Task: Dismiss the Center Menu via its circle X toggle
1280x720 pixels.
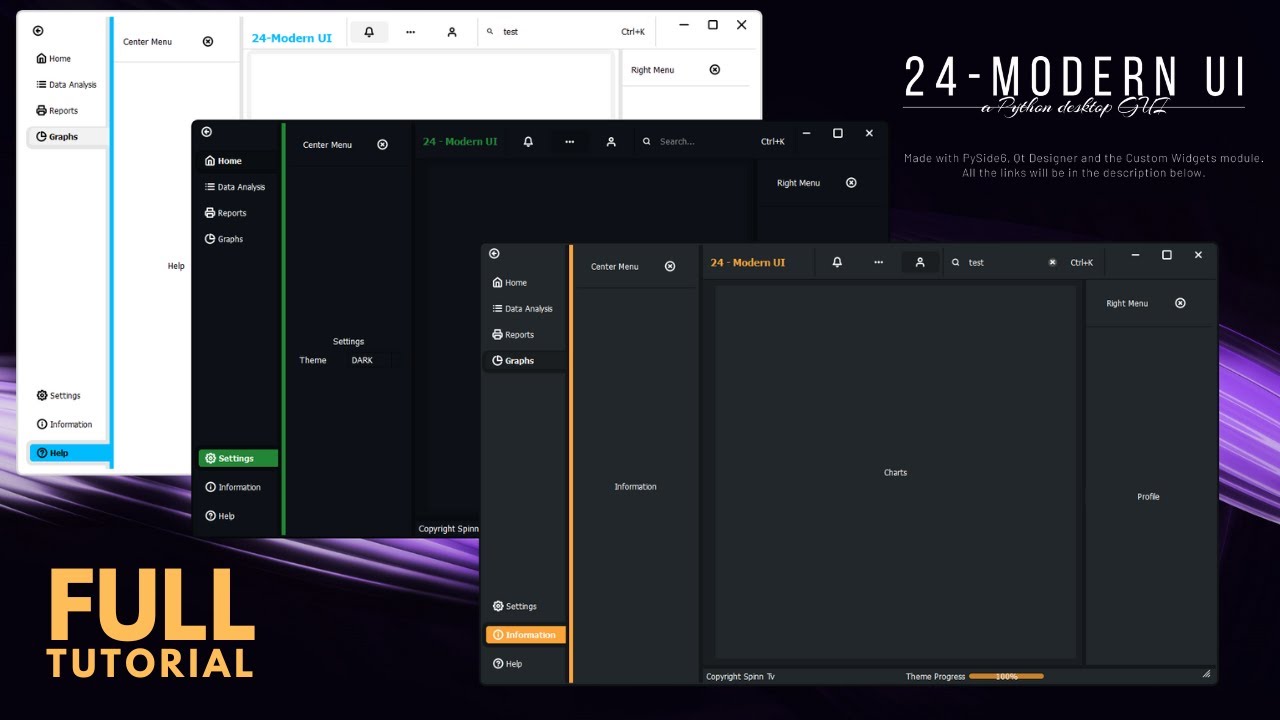Action: (670, 266)
